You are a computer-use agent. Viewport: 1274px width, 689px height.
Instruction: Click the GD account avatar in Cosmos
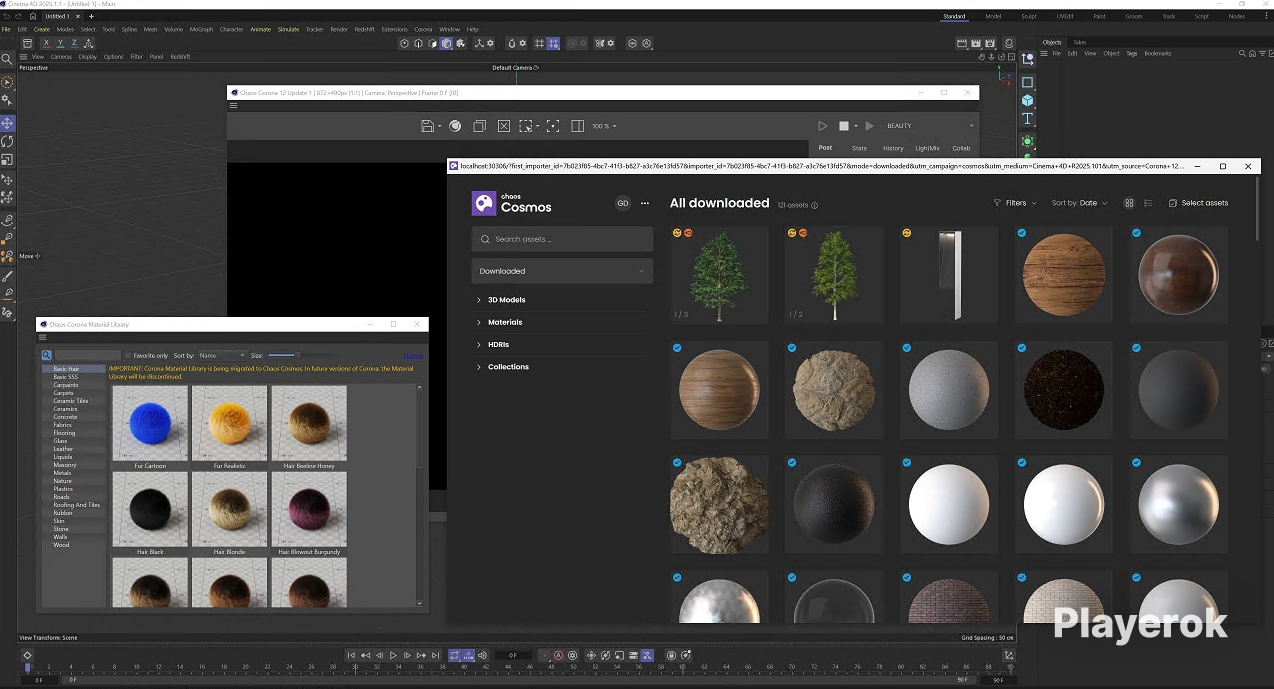click(x=623, y=203)
